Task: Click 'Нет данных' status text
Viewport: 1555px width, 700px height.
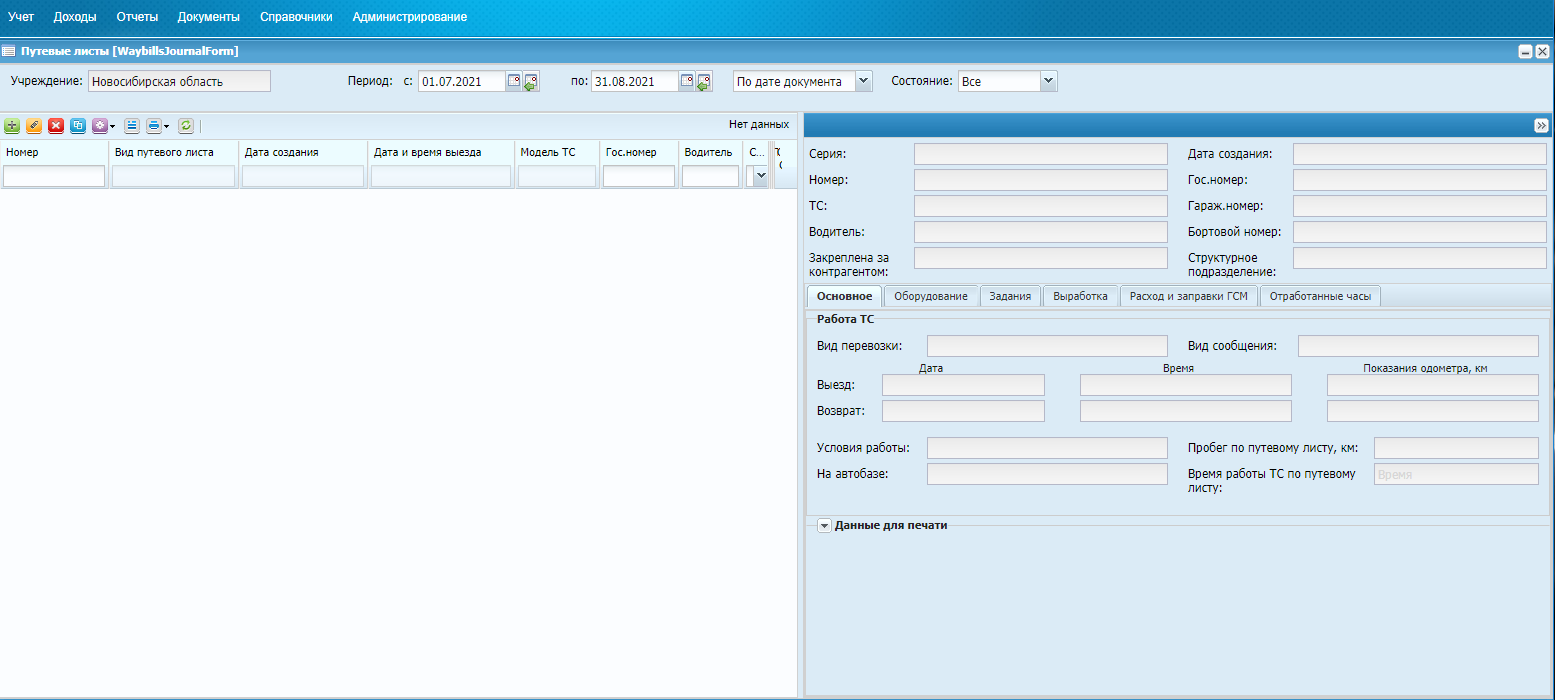Action: [759, 125]
